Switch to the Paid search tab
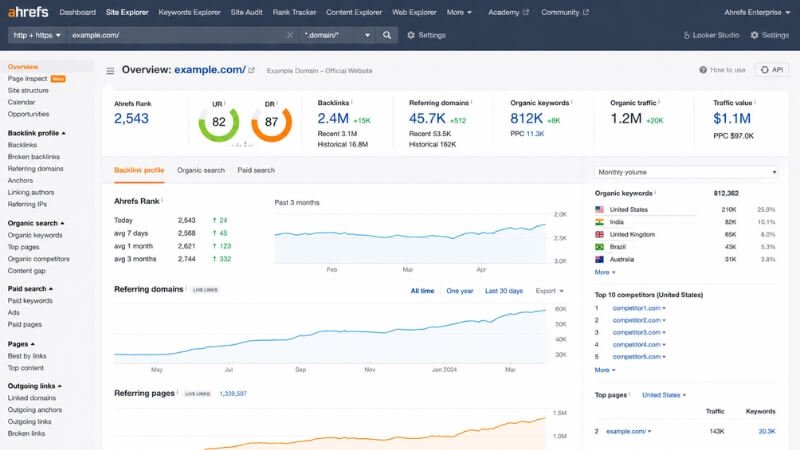This screenshot has height=450, width=800. click(x=256, y=170)
